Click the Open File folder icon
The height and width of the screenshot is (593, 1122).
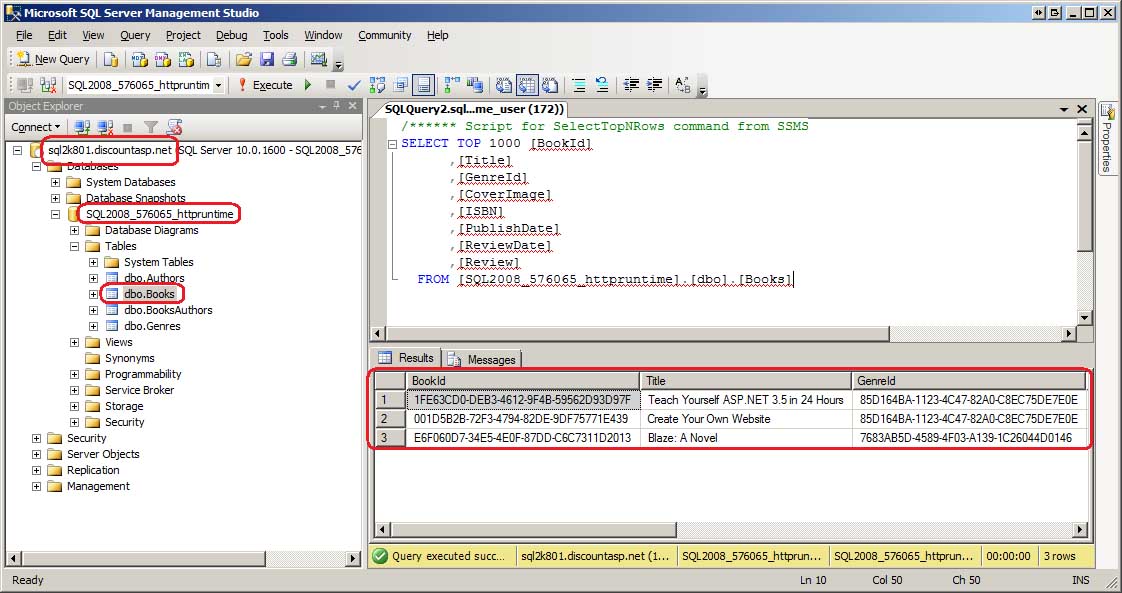244,59
